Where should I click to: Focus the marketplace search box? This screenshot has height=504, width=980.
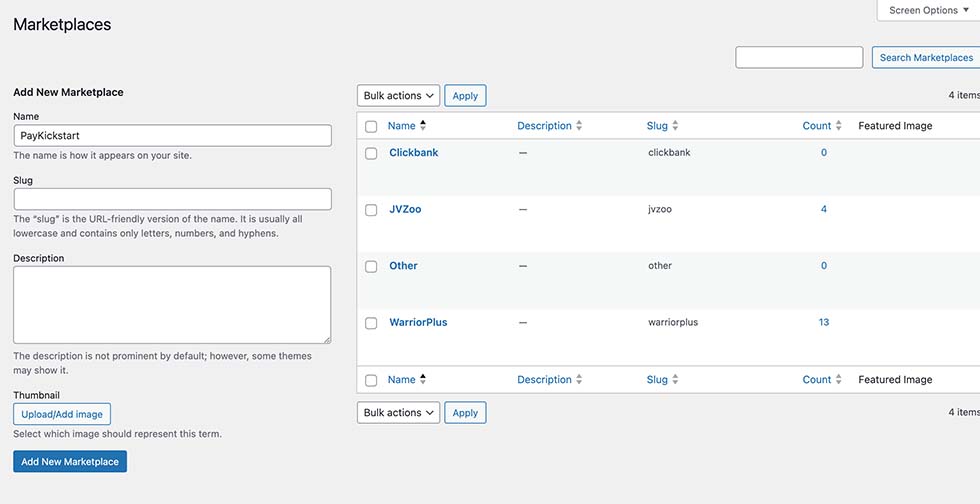[799, 58]
